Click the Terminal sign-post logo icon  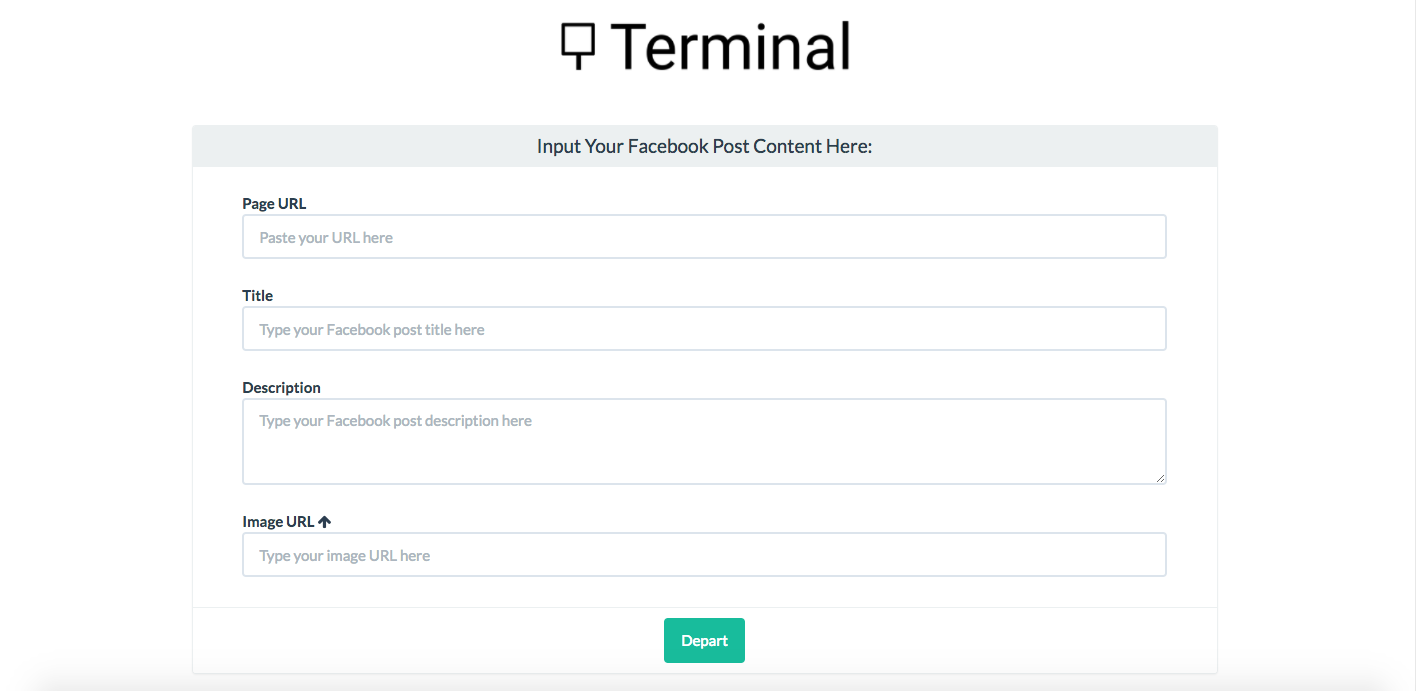pyautogui.click(x=576, y=44)
